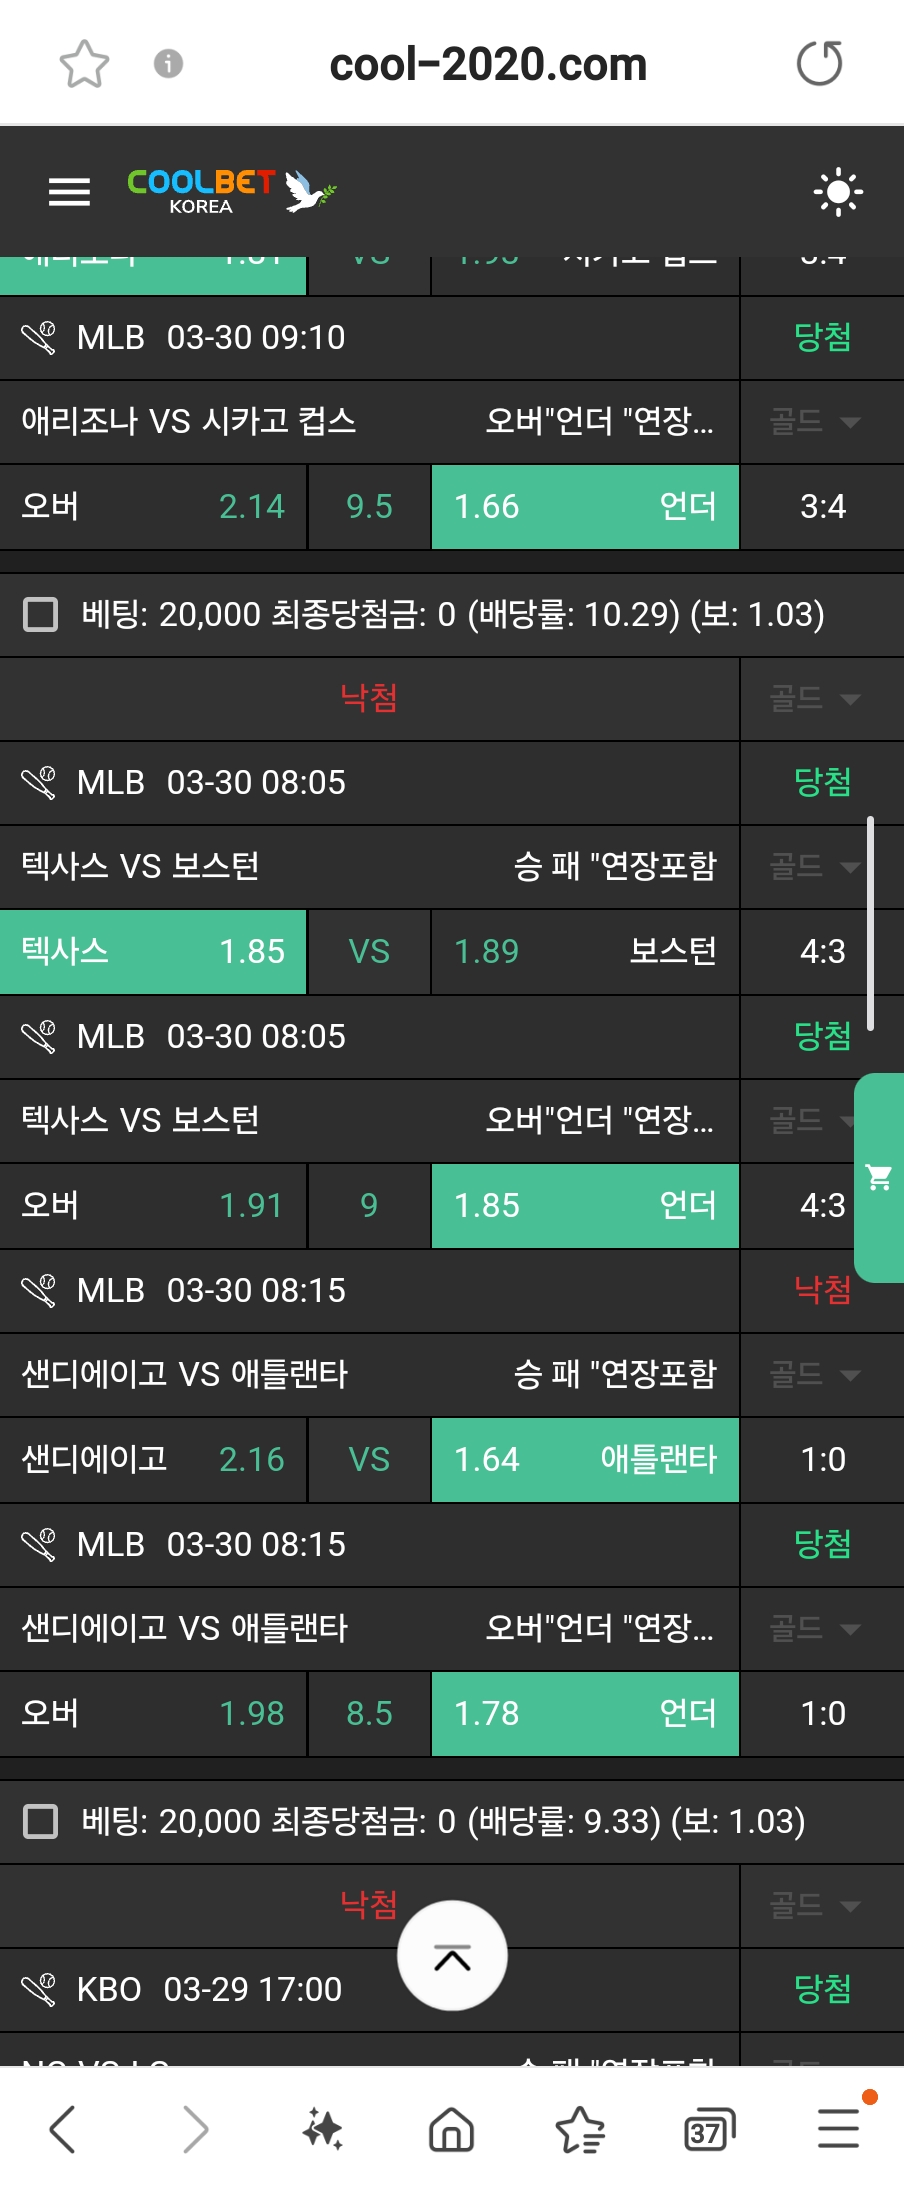Select the 텍사스 1.85 odds cell
Viewport: 904px width, 2192px height.
point(153,951)
